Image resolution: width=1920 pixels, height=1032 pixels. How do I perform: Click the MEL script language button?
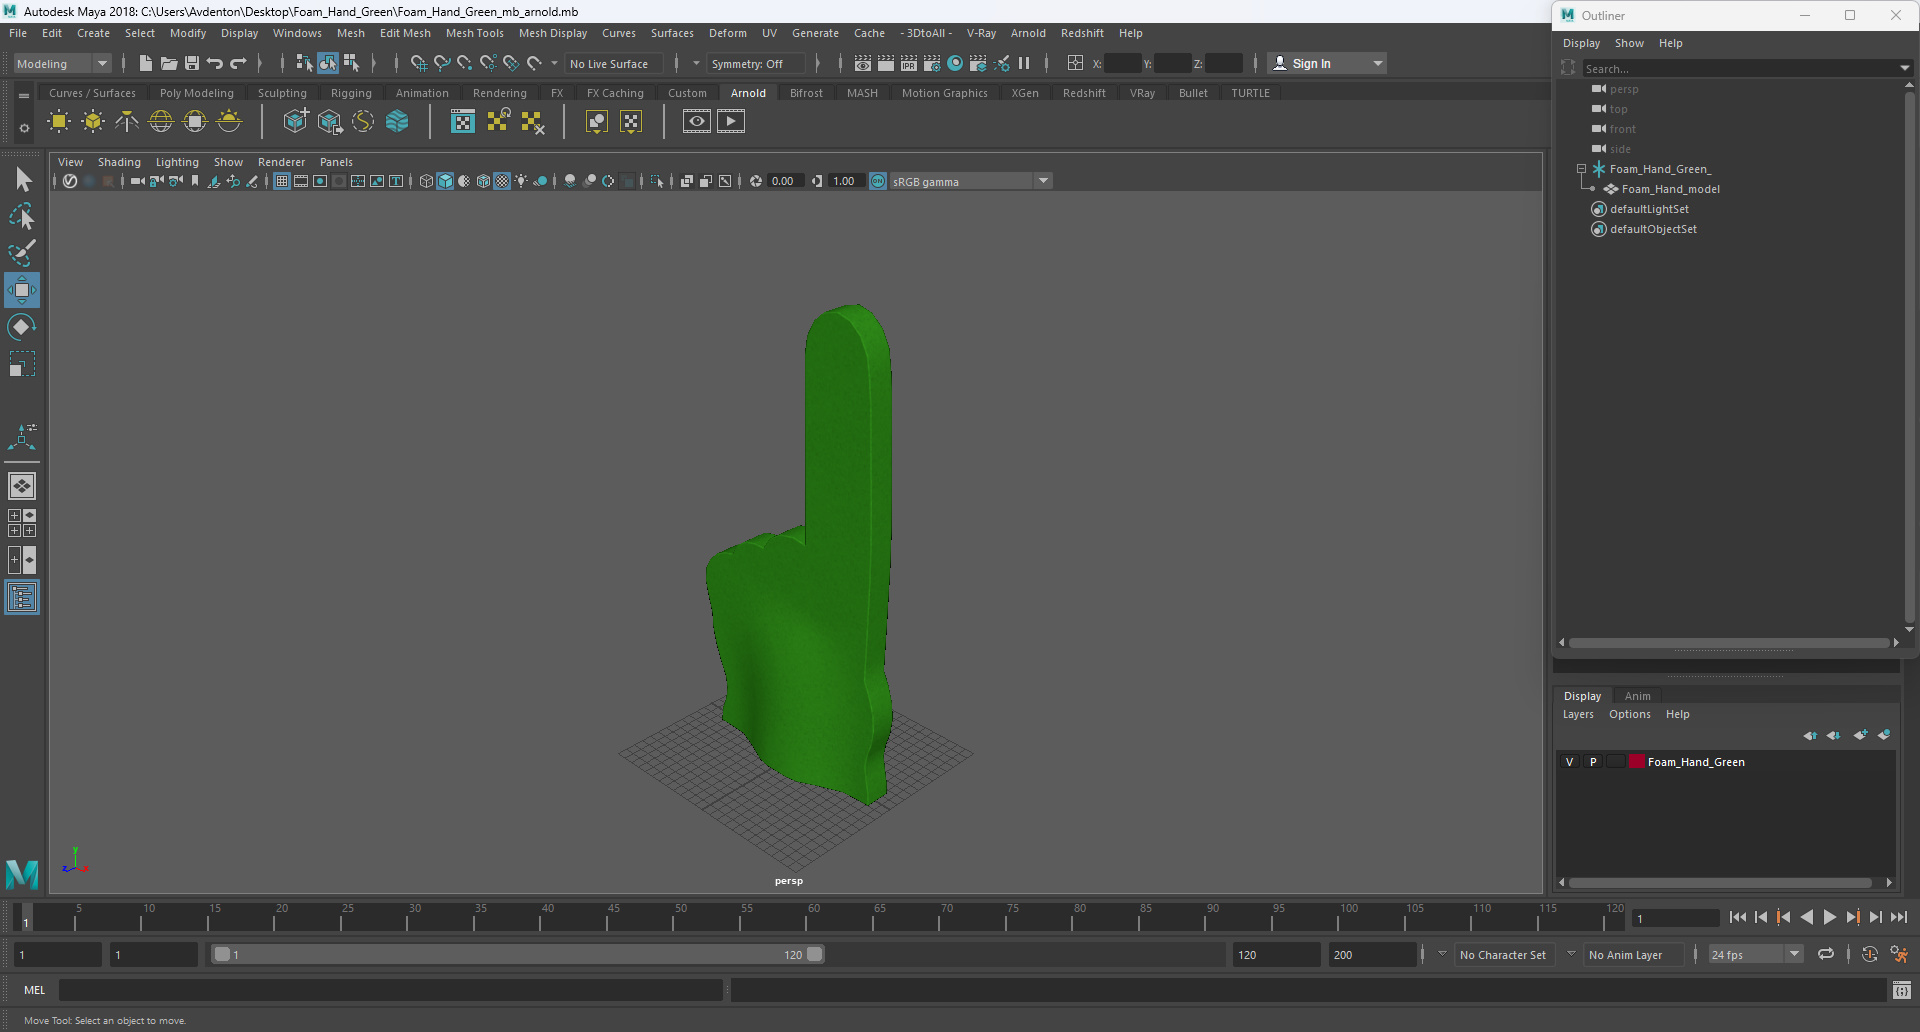point(35,990)
